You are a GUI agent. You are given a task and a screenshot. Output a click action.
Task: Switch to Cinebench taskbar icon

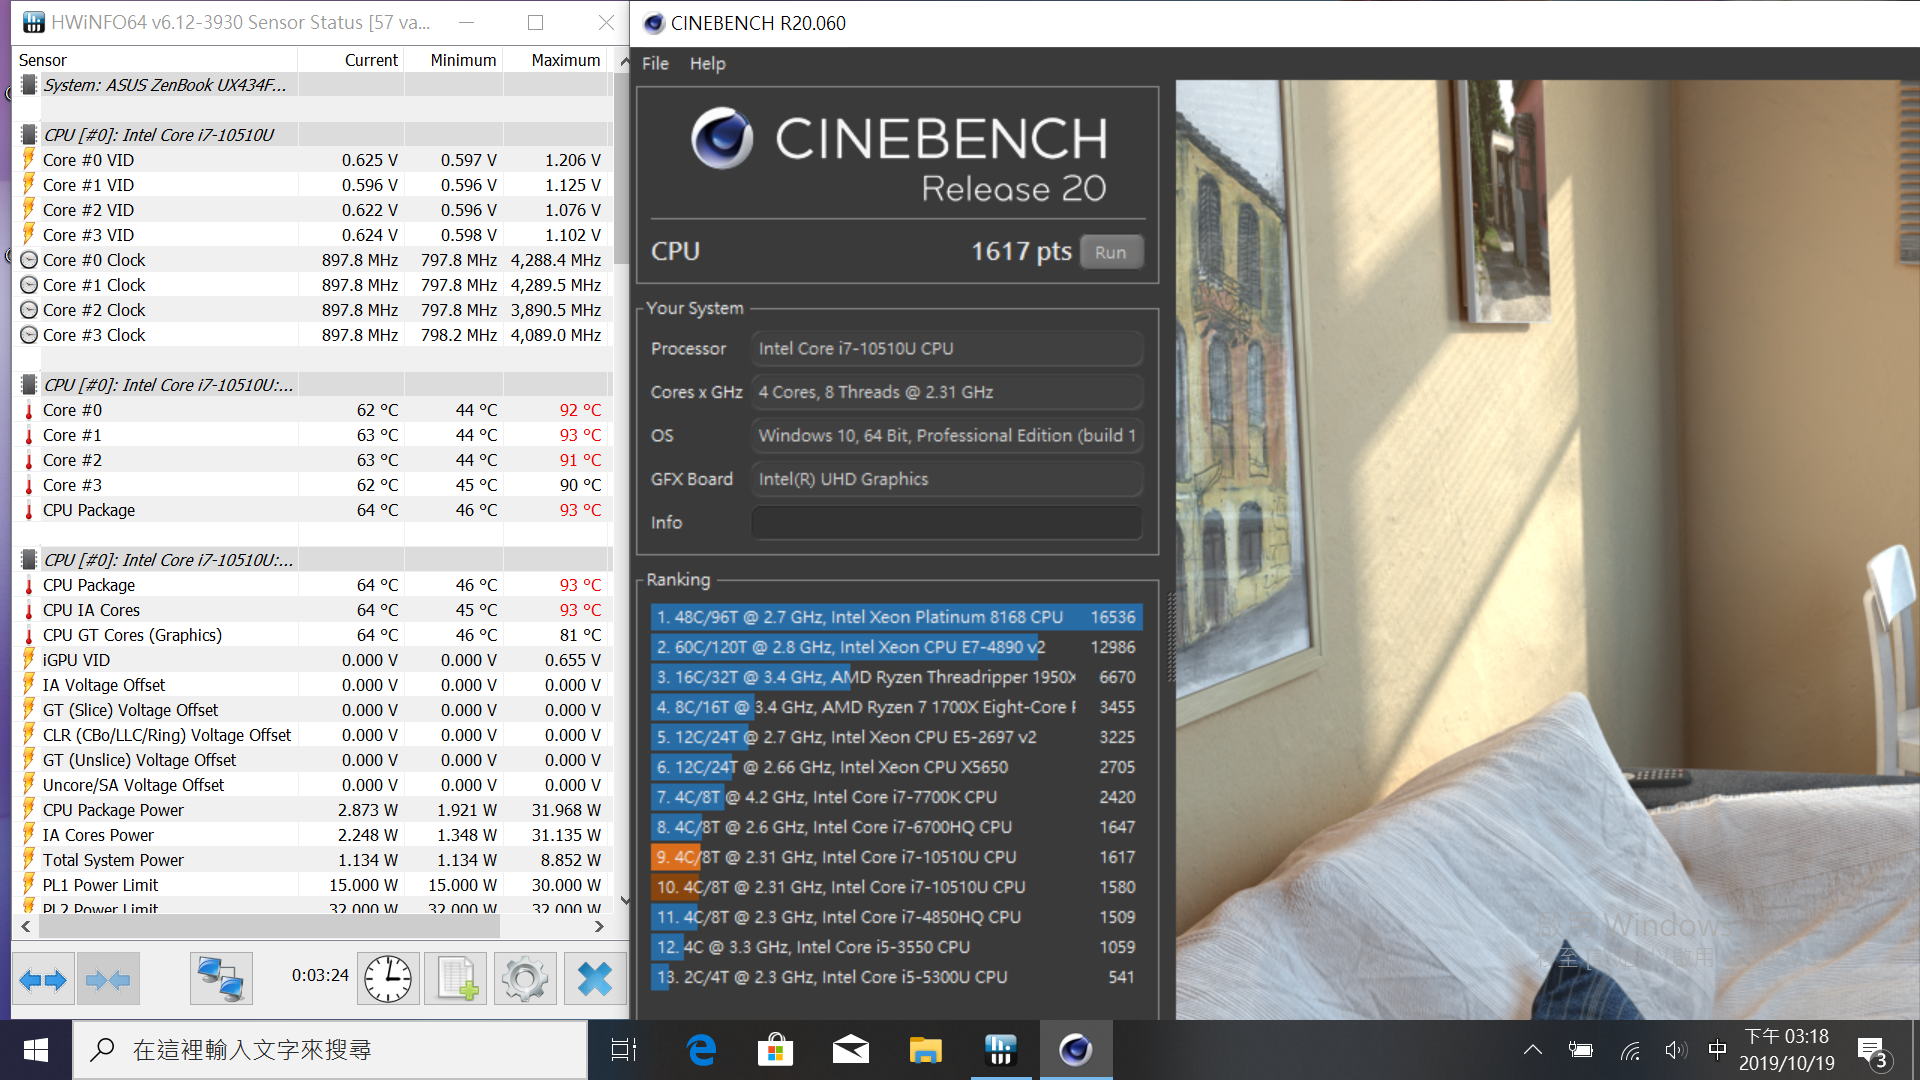pyautogui.click(x=1075, y=1050)
